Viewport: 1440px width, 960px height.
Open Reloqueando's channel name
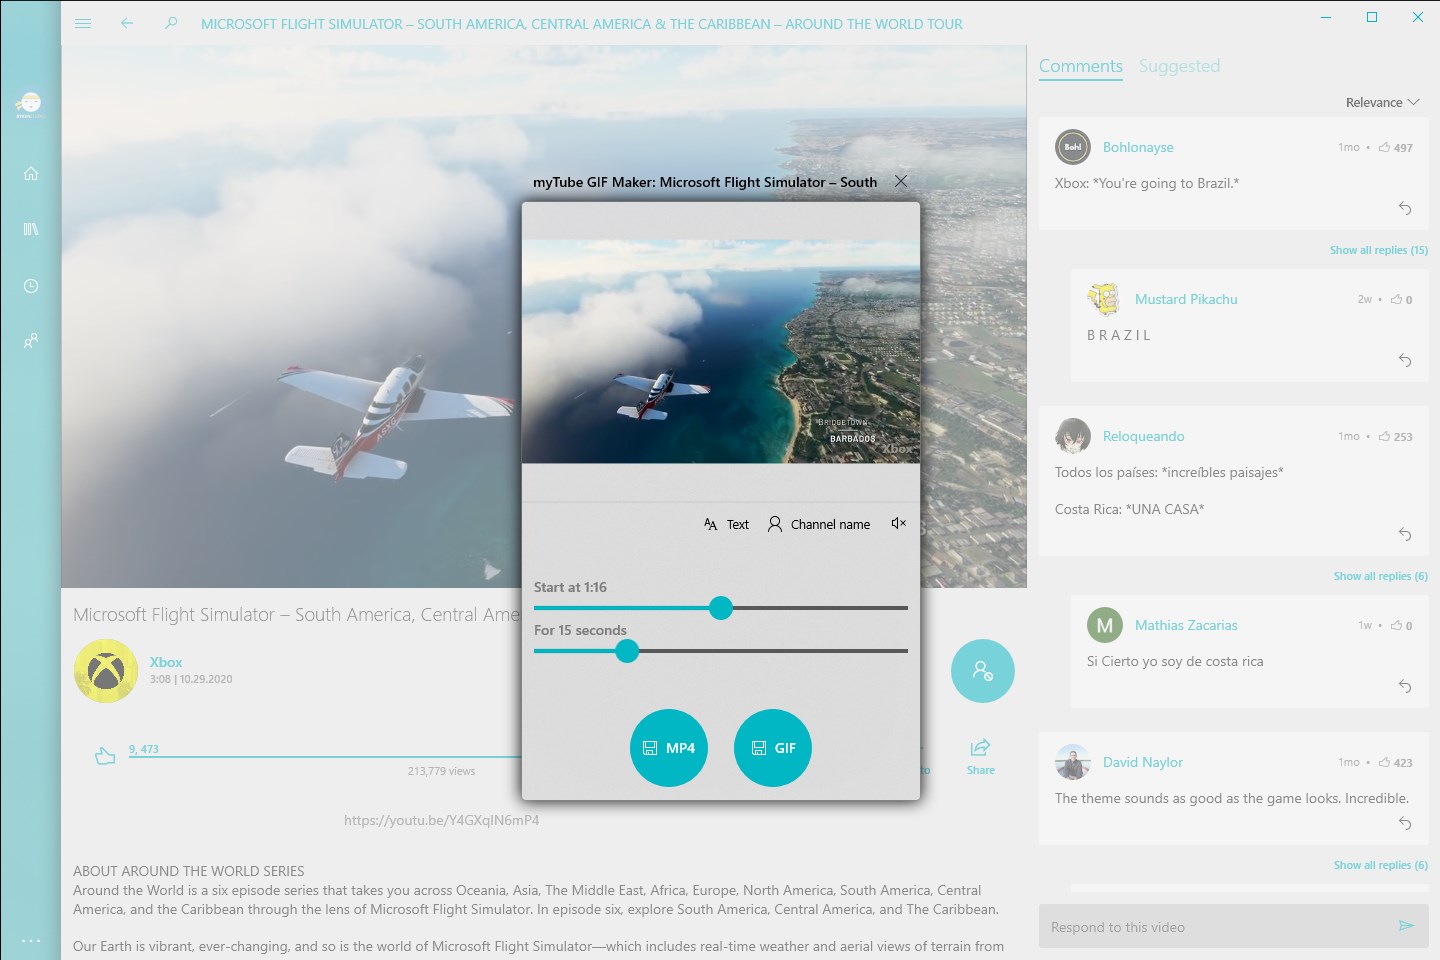point(1143,436)
